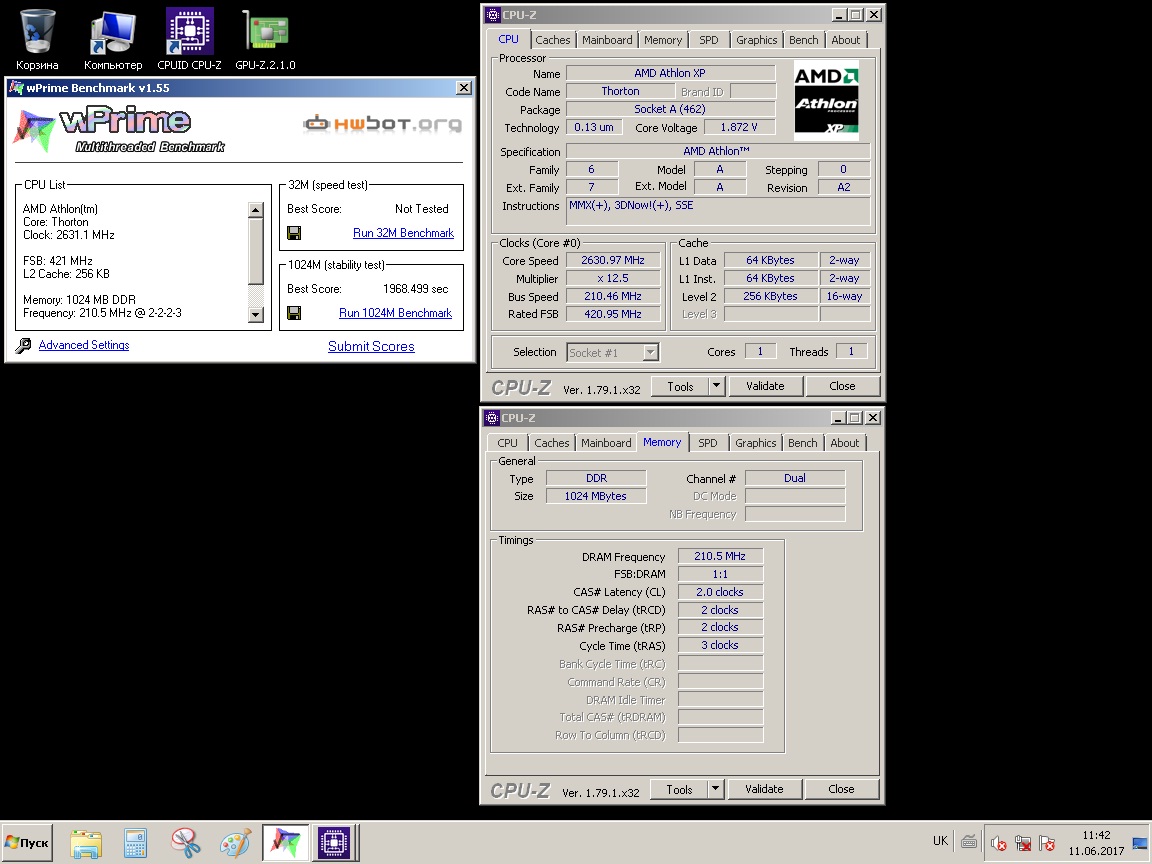The image size is (1152, 864).
Task: Click the Code Name value Thorton
Action: click(x=620, y=91)
